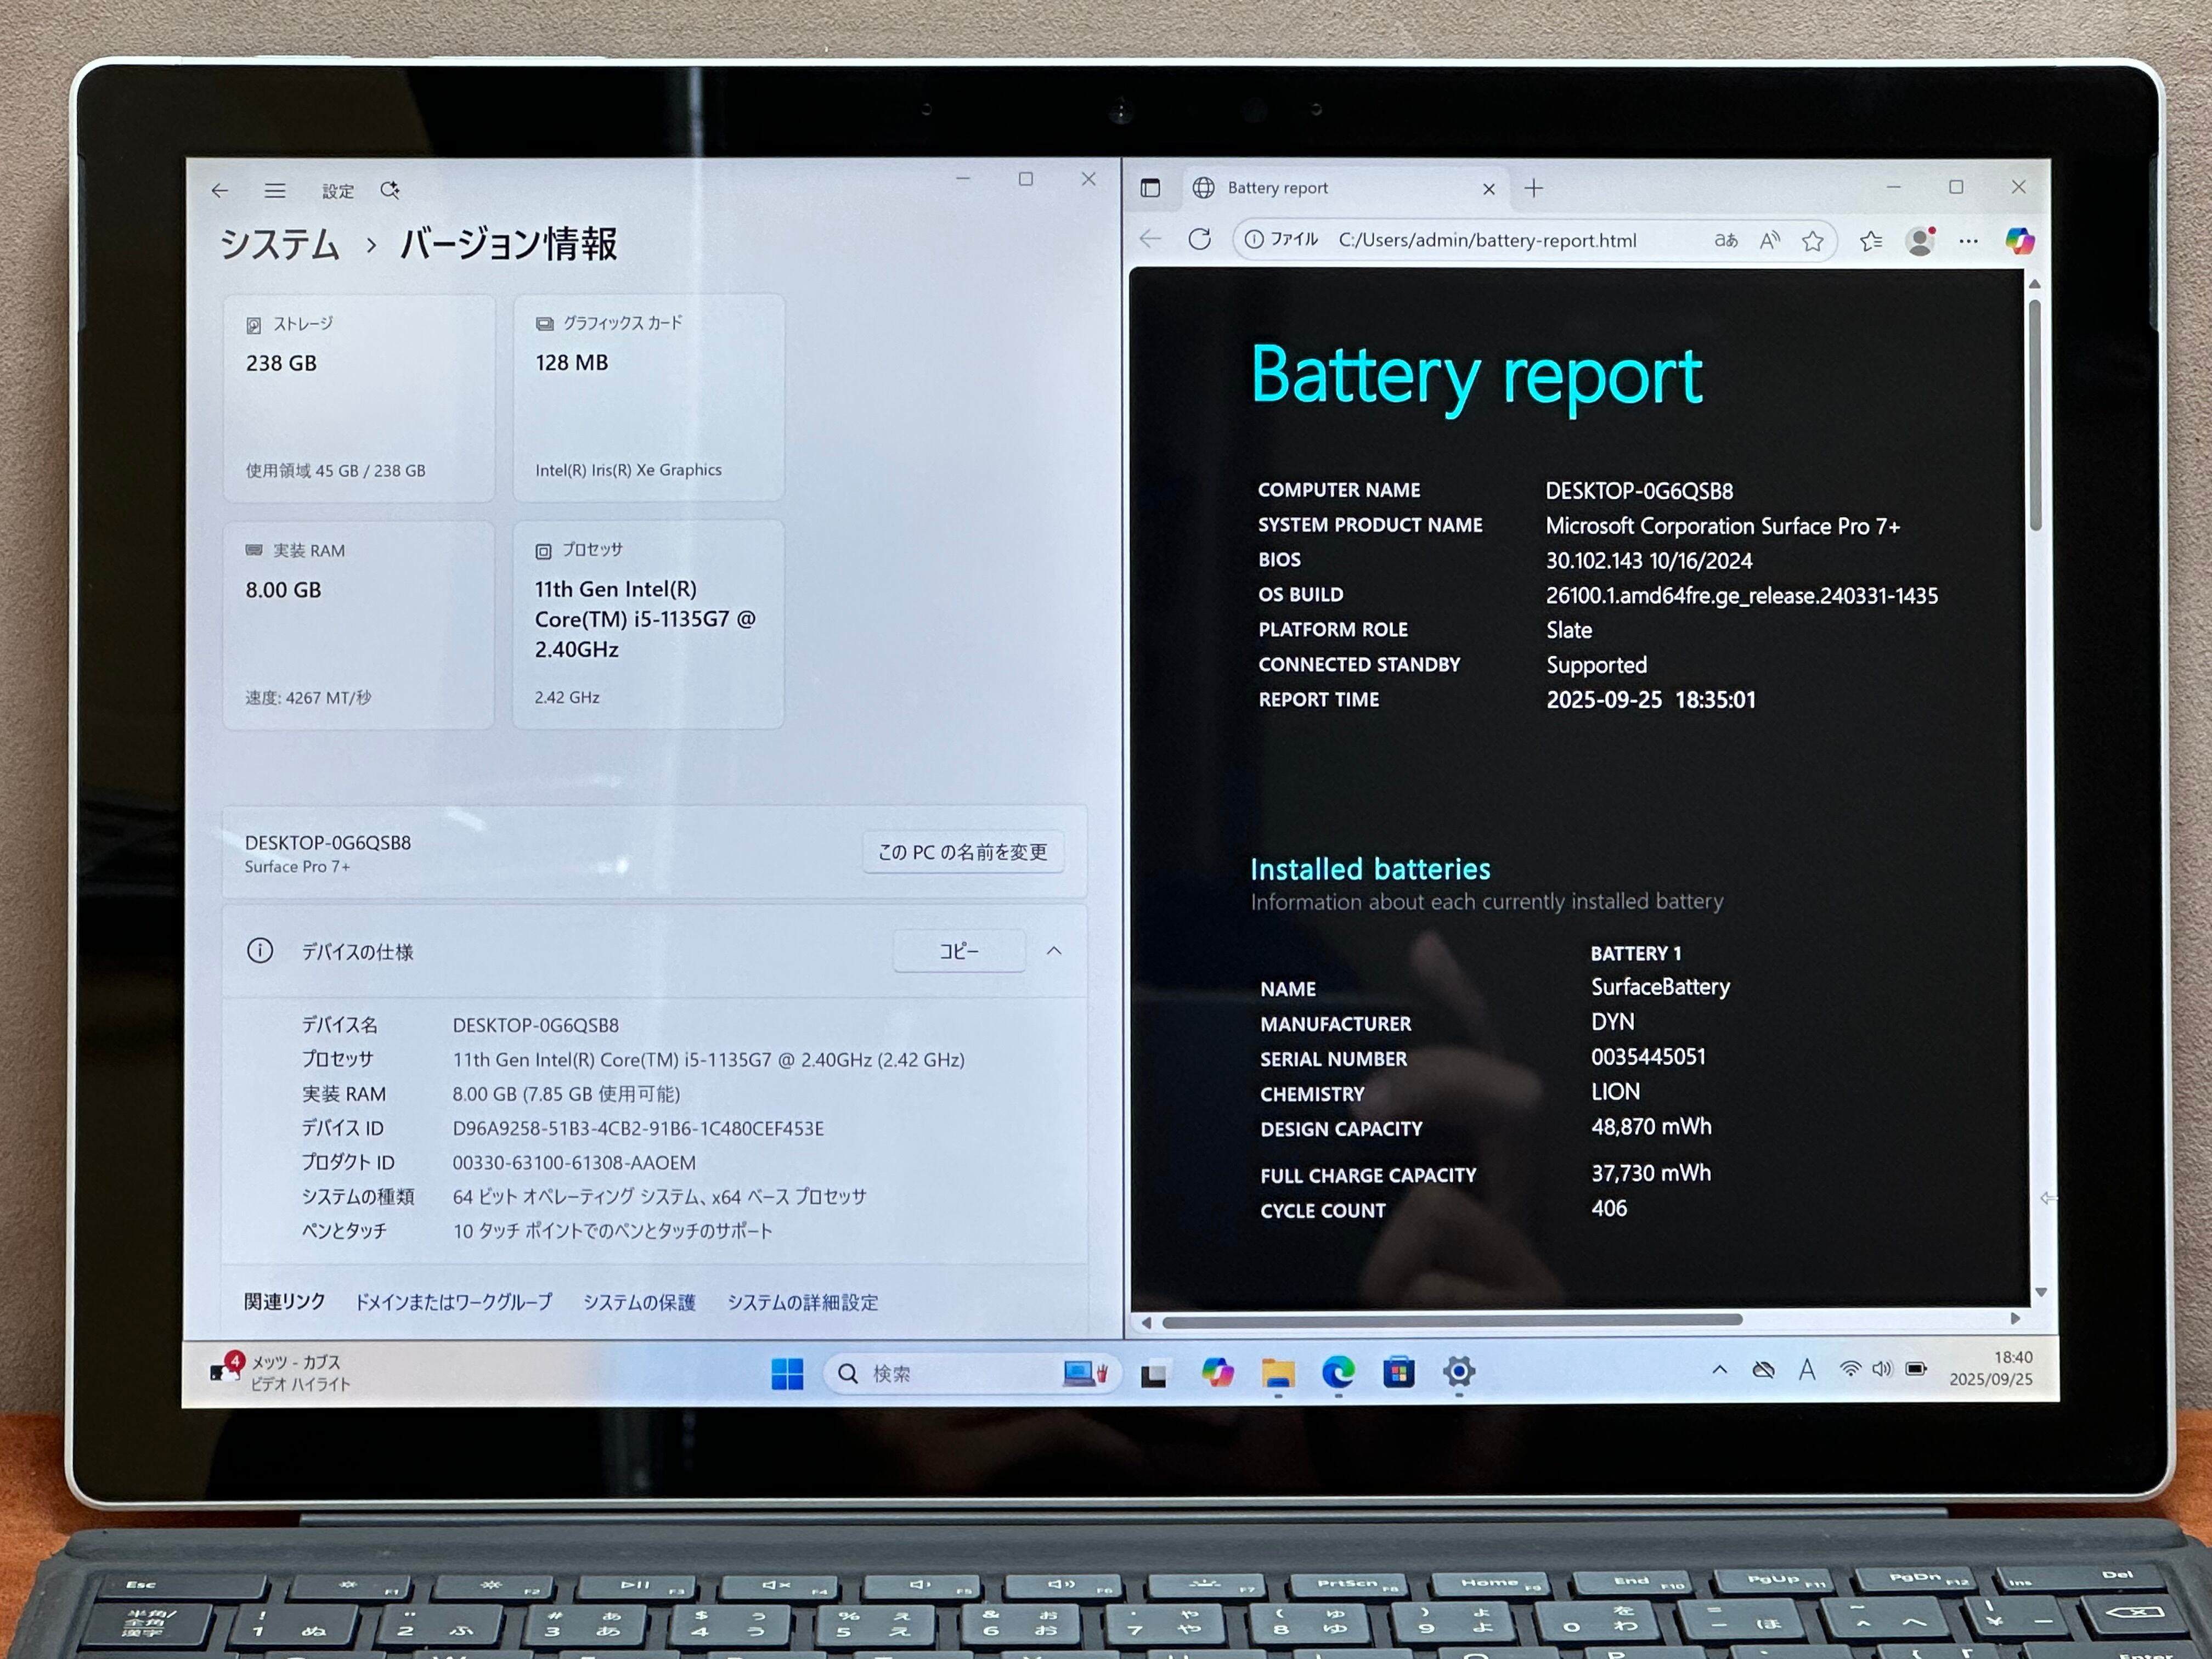Viewport: 2212px width, 1659px height.
Task: Open the Edge profile avatar icon
Action: [x=1919, y=241]
